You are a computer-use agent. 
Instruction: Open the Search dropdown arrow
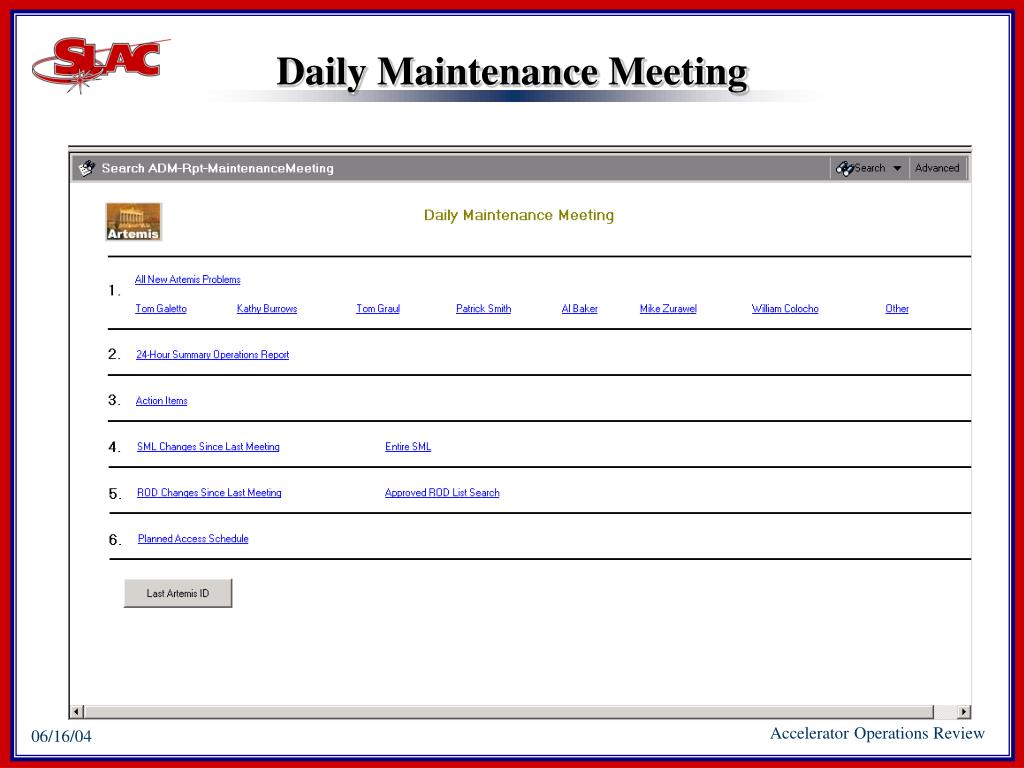tap(897, 168)
